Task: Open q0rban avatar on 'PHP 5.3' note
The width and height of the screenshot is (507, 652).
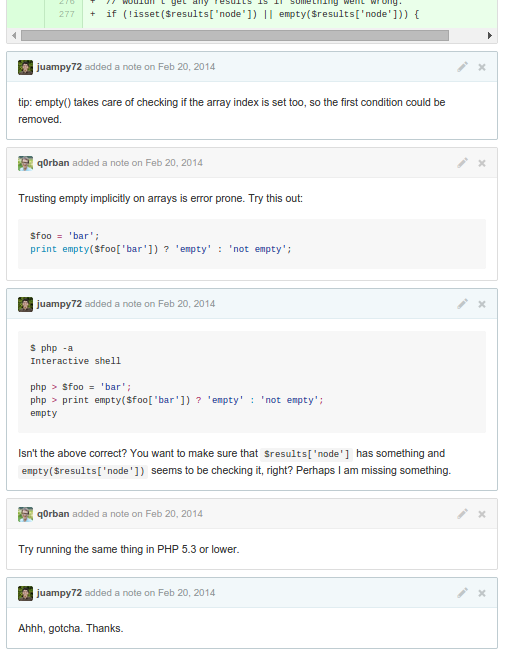Action: [x=25, y=514]
